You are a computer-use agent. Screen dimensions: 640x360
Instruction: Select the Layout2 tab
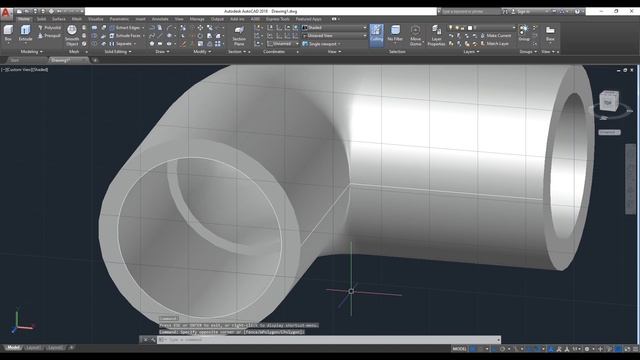(x=55, y=348)
